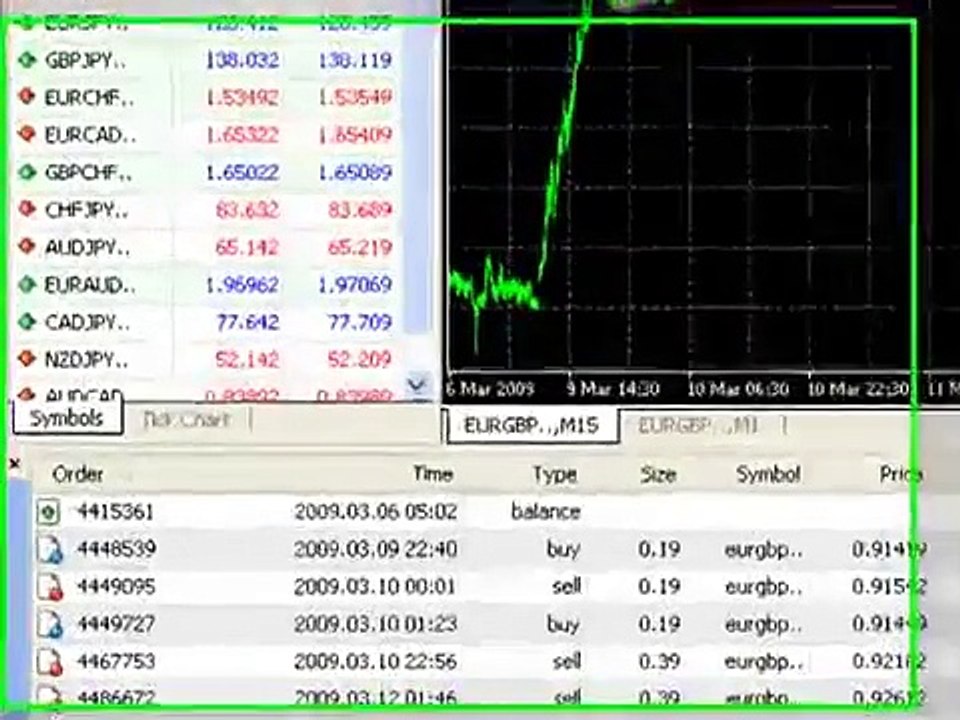The width and height of the screenshot is (960, 720).
Task: Click the GBPCHF green direction arrow icon
Action: pos(27,172)
